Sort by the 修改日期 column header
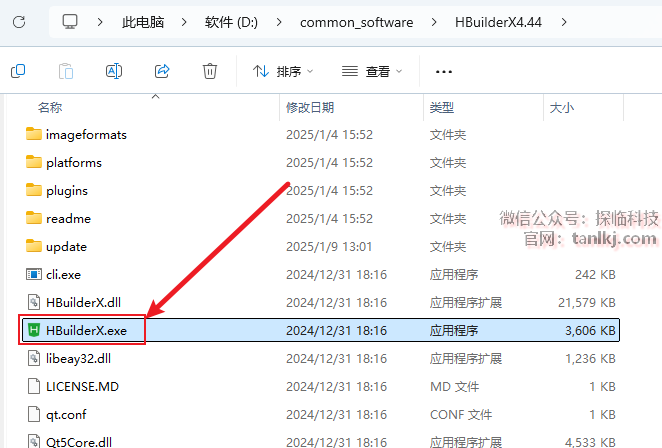Screen dimensions: 662x448 (310, 108)
